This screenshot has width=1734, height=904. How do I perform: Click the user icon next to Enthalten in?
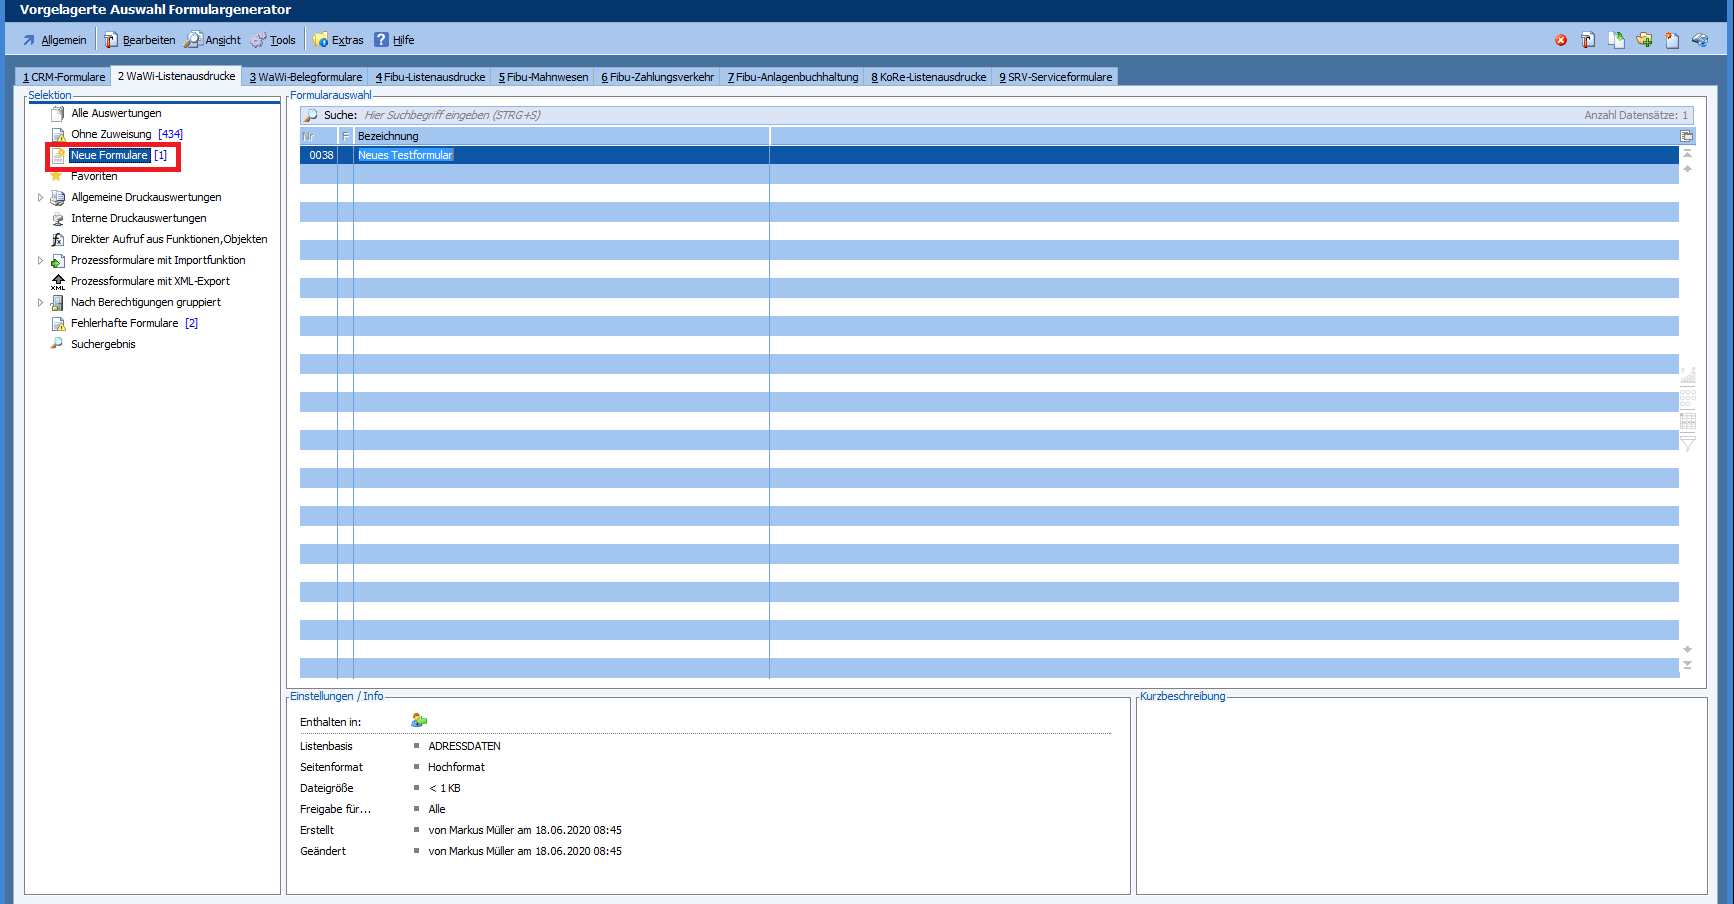point(419,721)
